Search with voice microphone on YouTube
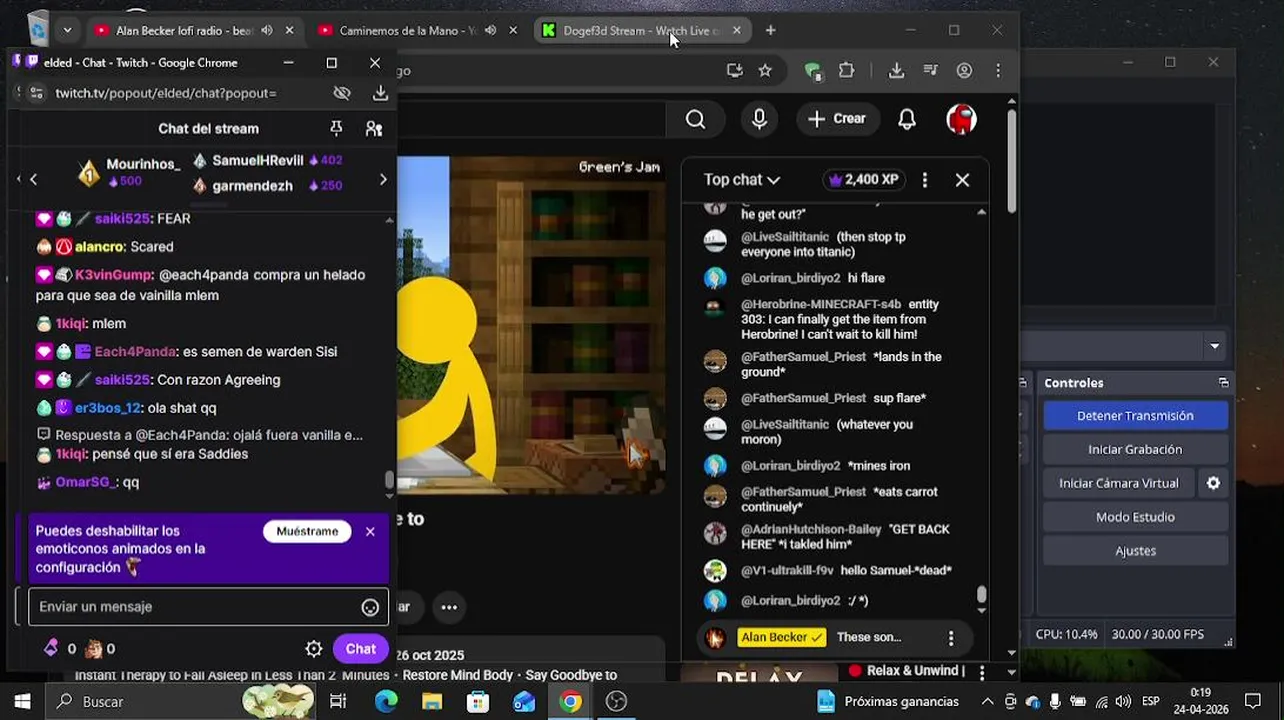The width and height of the screenshot is (1284, 720). [760, 119]
